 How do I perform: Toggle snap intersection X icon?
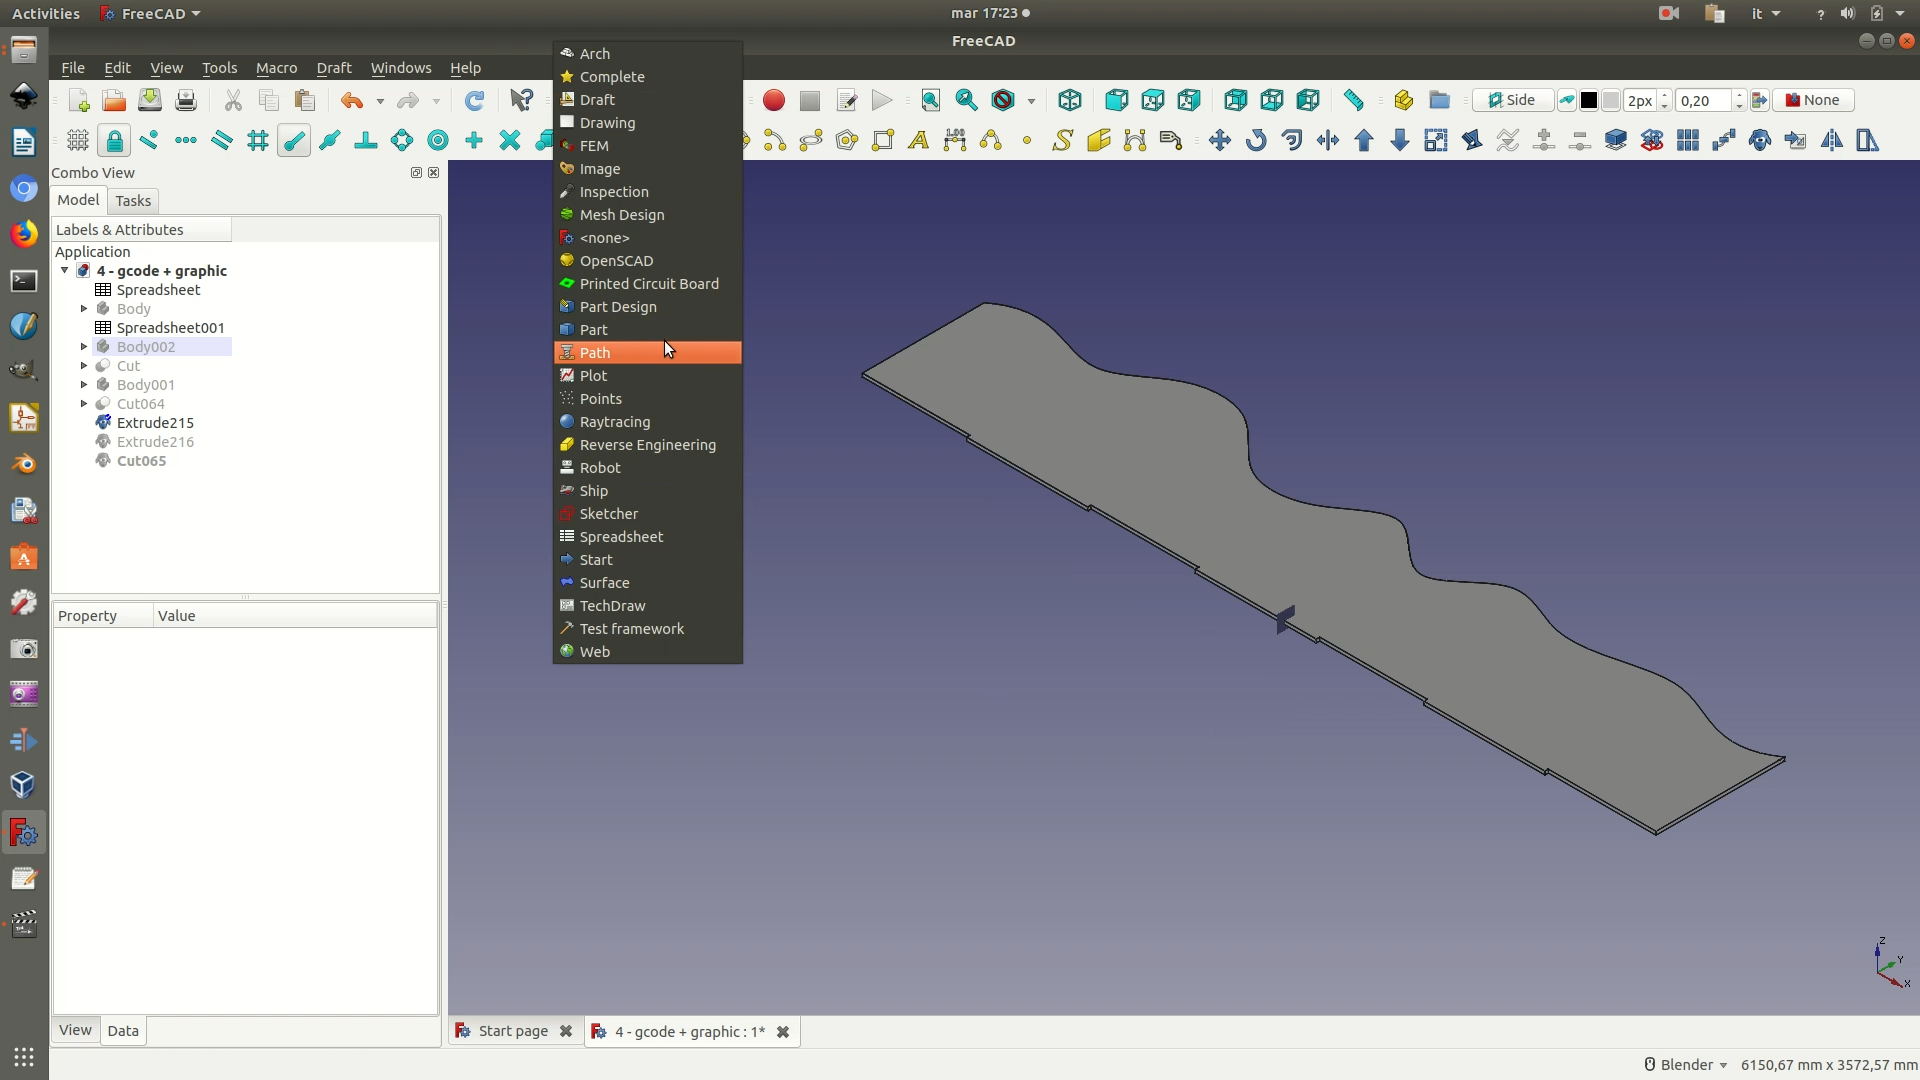(x=510, y=140)
